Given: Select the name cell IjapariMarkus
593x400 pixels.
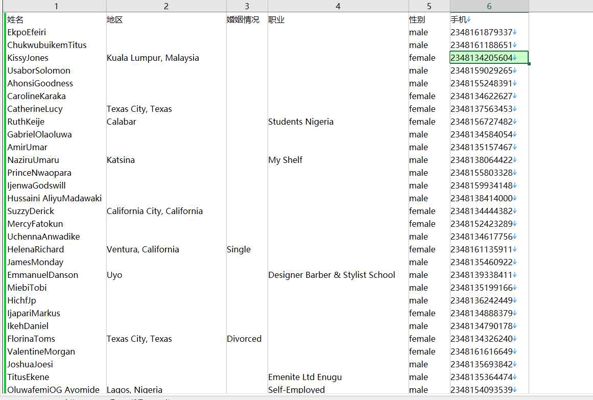Looking at the screenshot, I should 56,314.
